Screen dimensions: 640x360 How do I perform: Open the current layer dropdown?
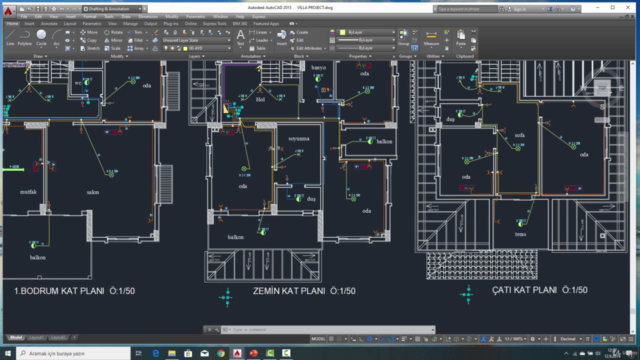[x=196, y=48]
